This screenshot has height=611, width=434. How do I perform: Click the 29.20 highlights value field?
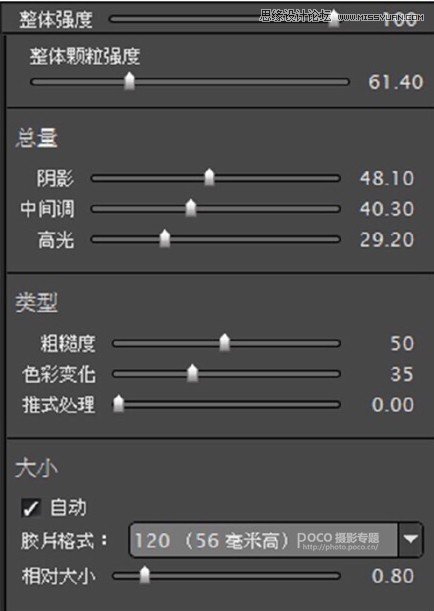click(x=386, y=240)
